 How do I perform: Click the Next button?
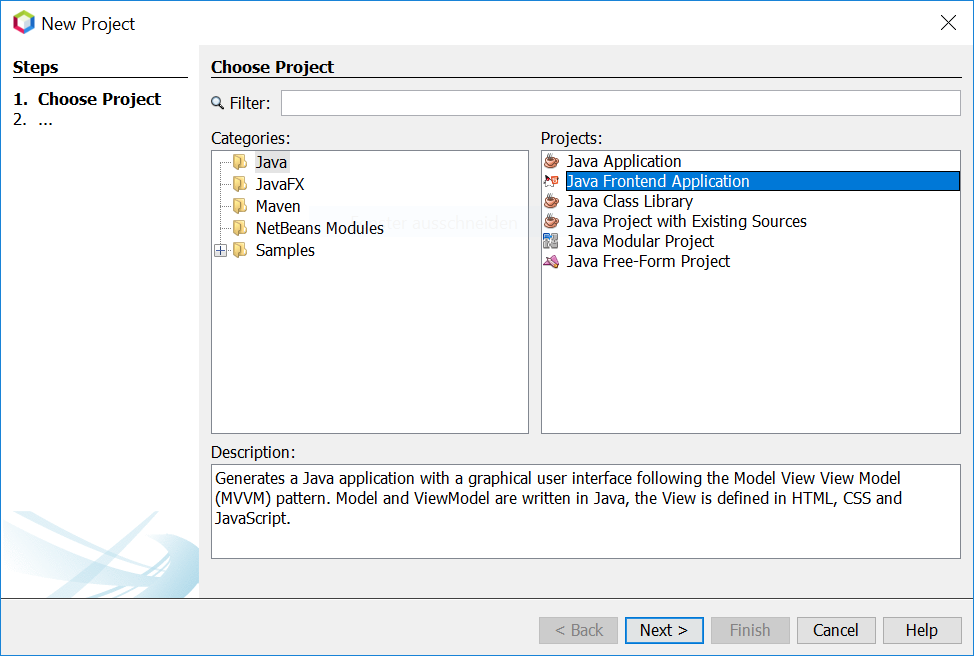click(x=664, y=630)
